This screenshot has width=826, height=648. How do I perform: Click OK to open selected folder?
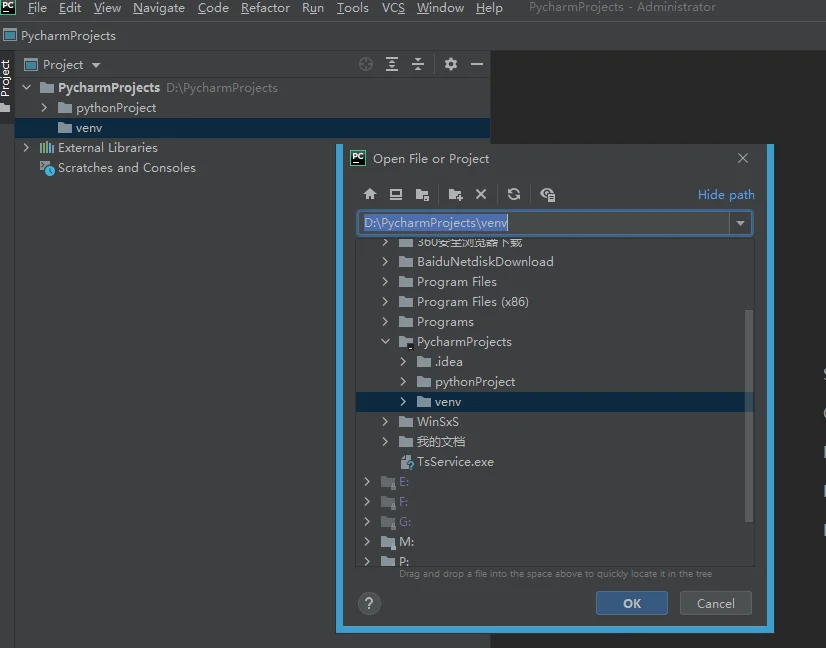pos(632,603)
